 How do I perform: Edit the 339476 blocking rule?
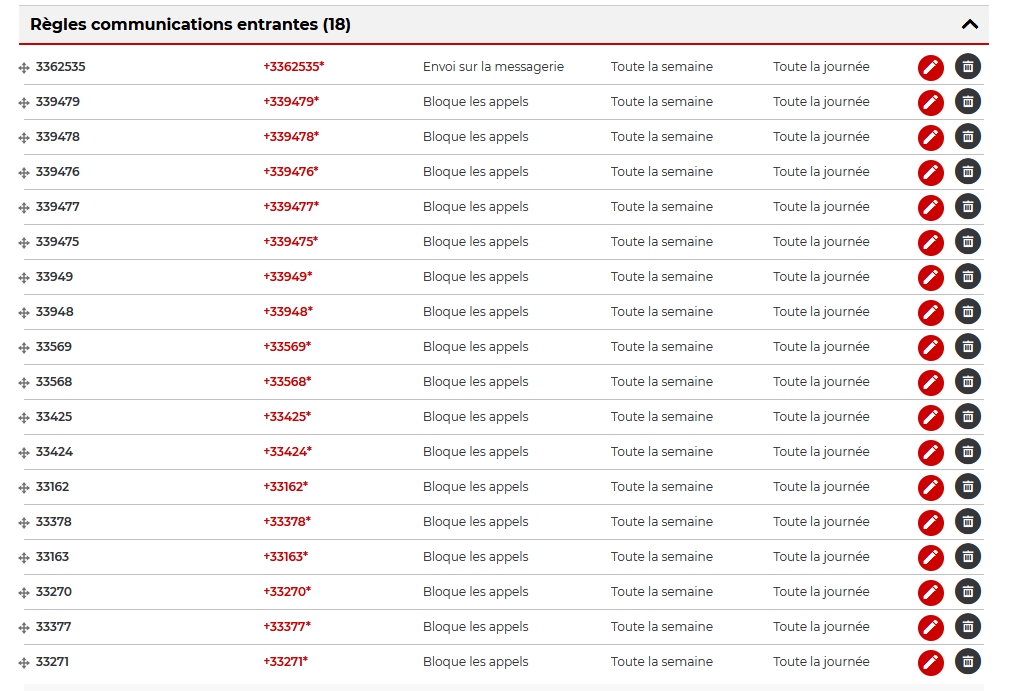pos(931,172)
